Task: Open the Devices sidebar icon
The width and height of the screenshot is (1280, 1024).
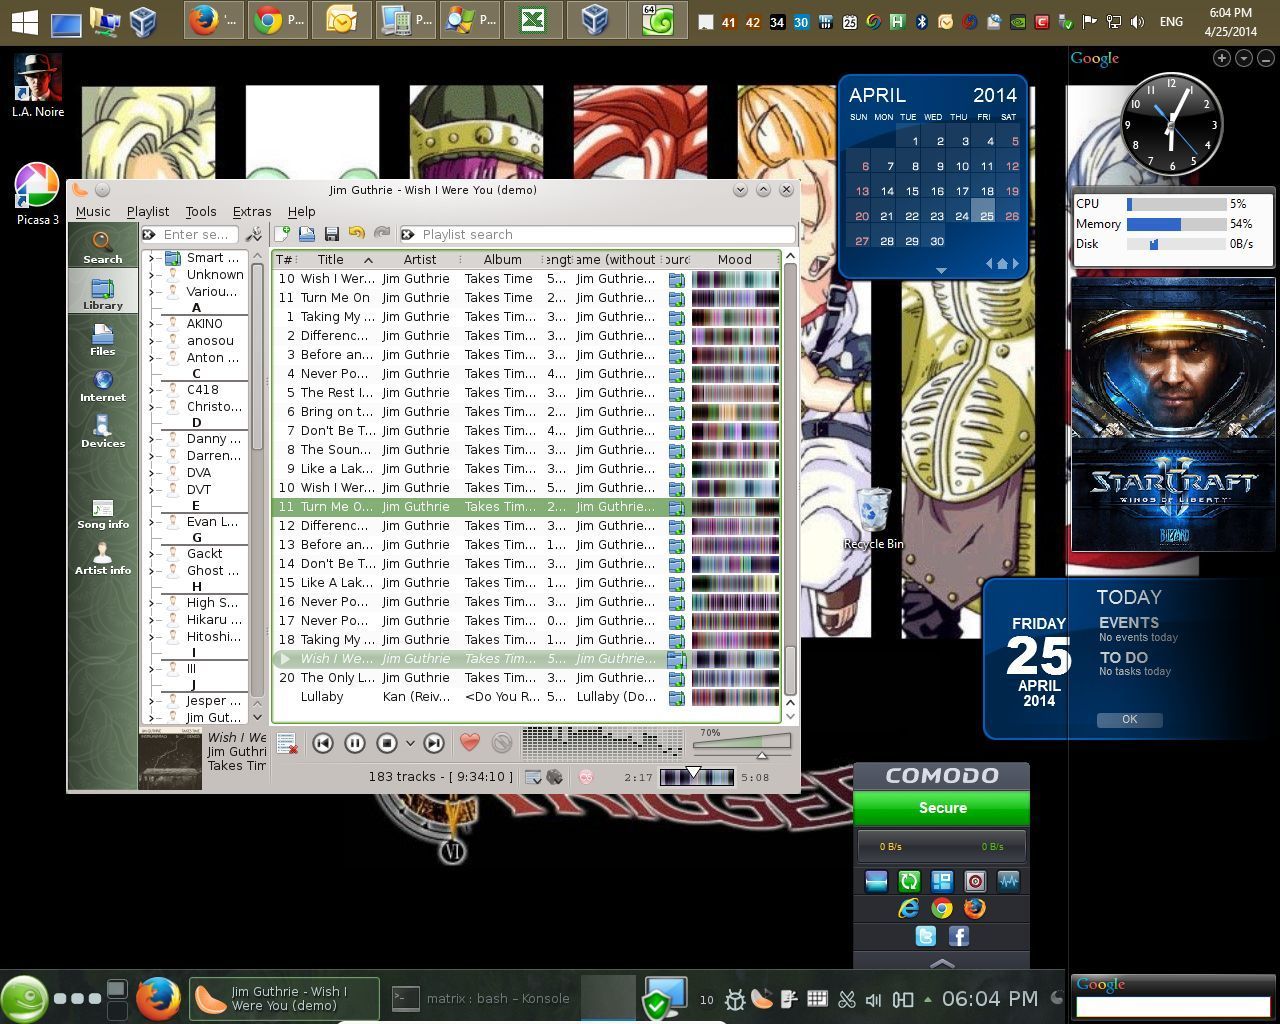Action: click(103, 431)
